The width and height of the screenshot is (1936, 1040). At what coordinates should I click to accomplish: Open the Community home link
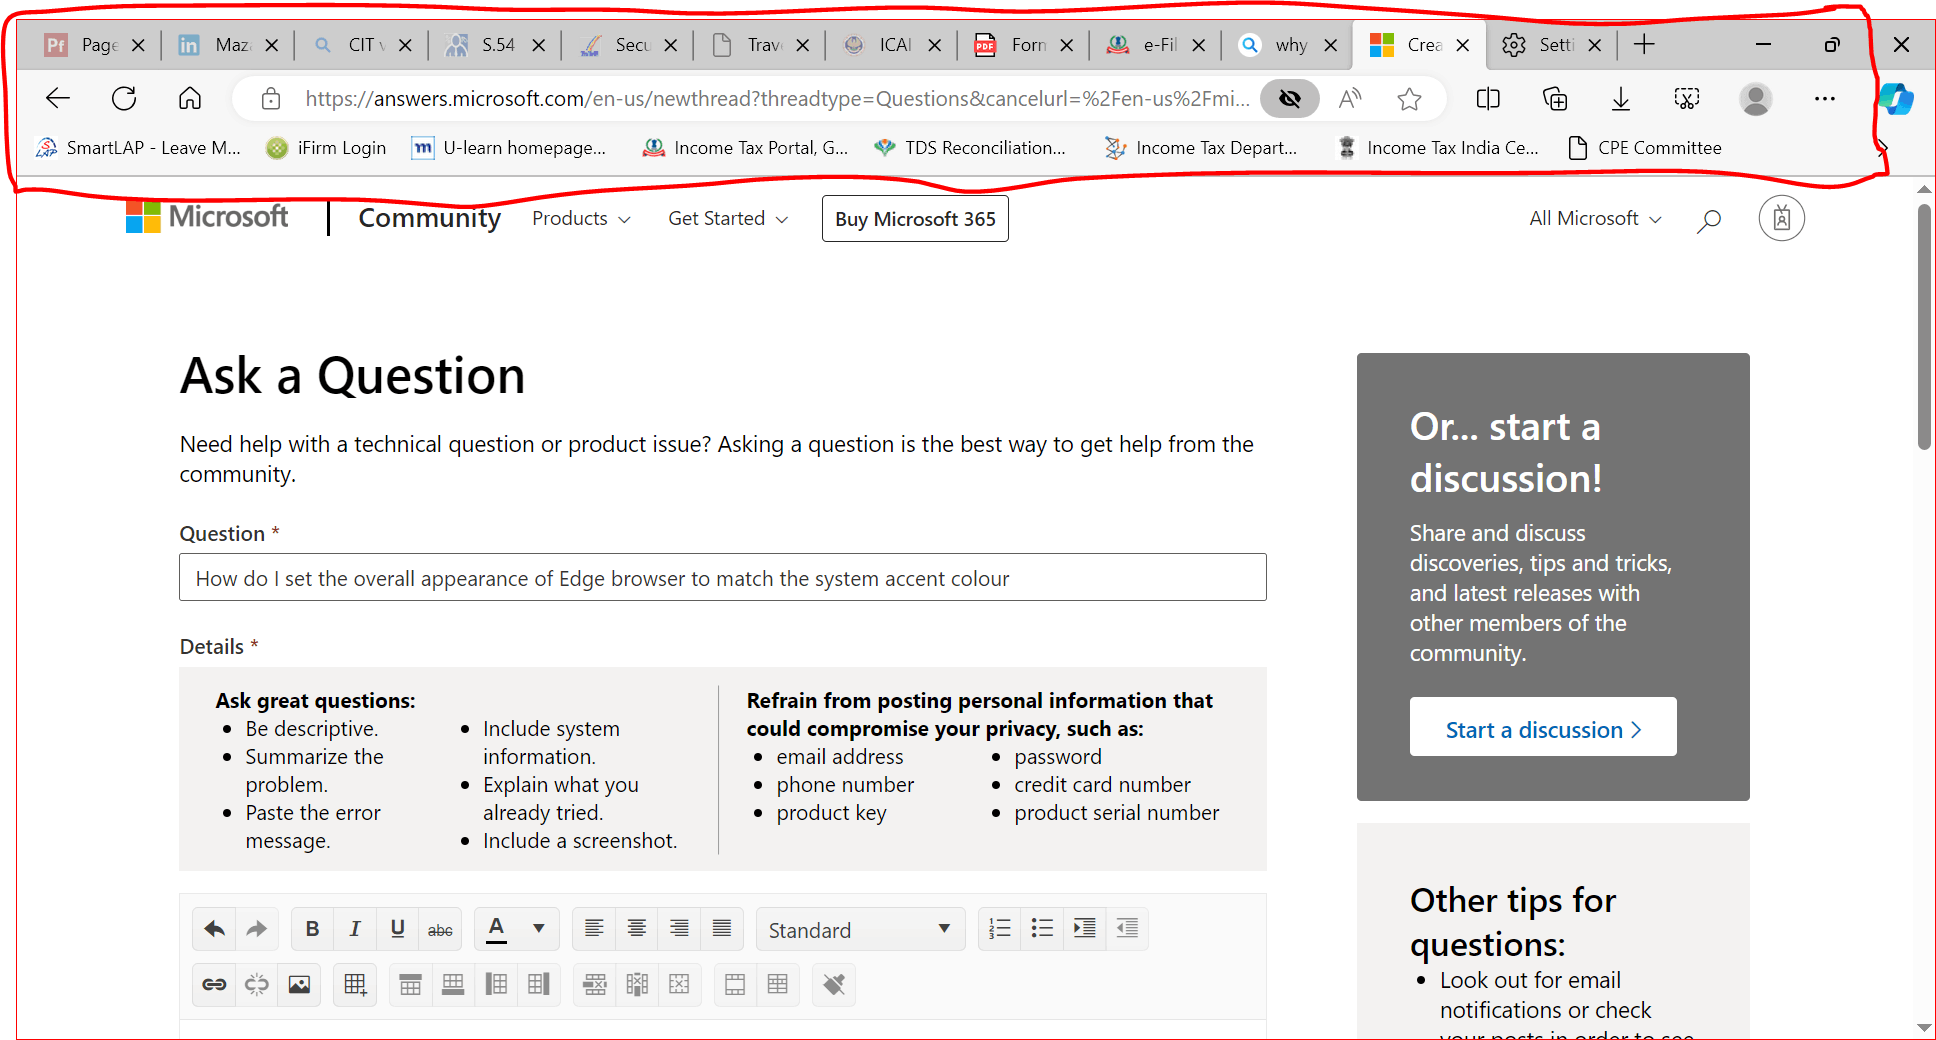(x=430, y=218)
